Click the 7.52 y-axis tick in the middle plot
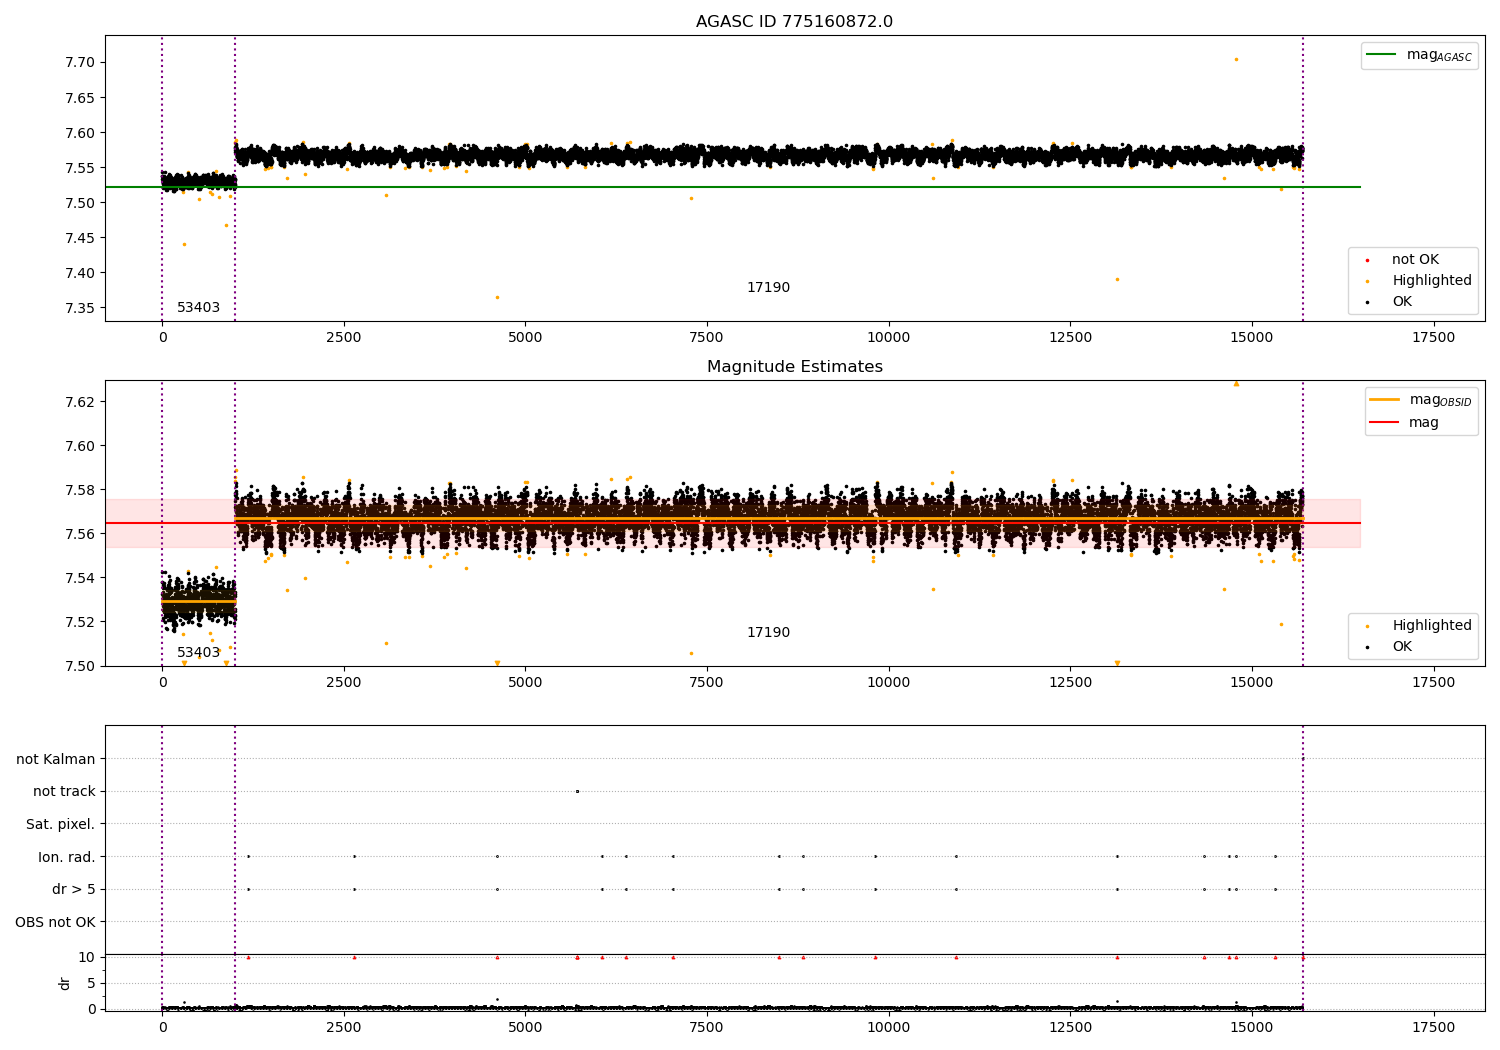This screenshot has width=1500, height=1050. click(80, 622)
